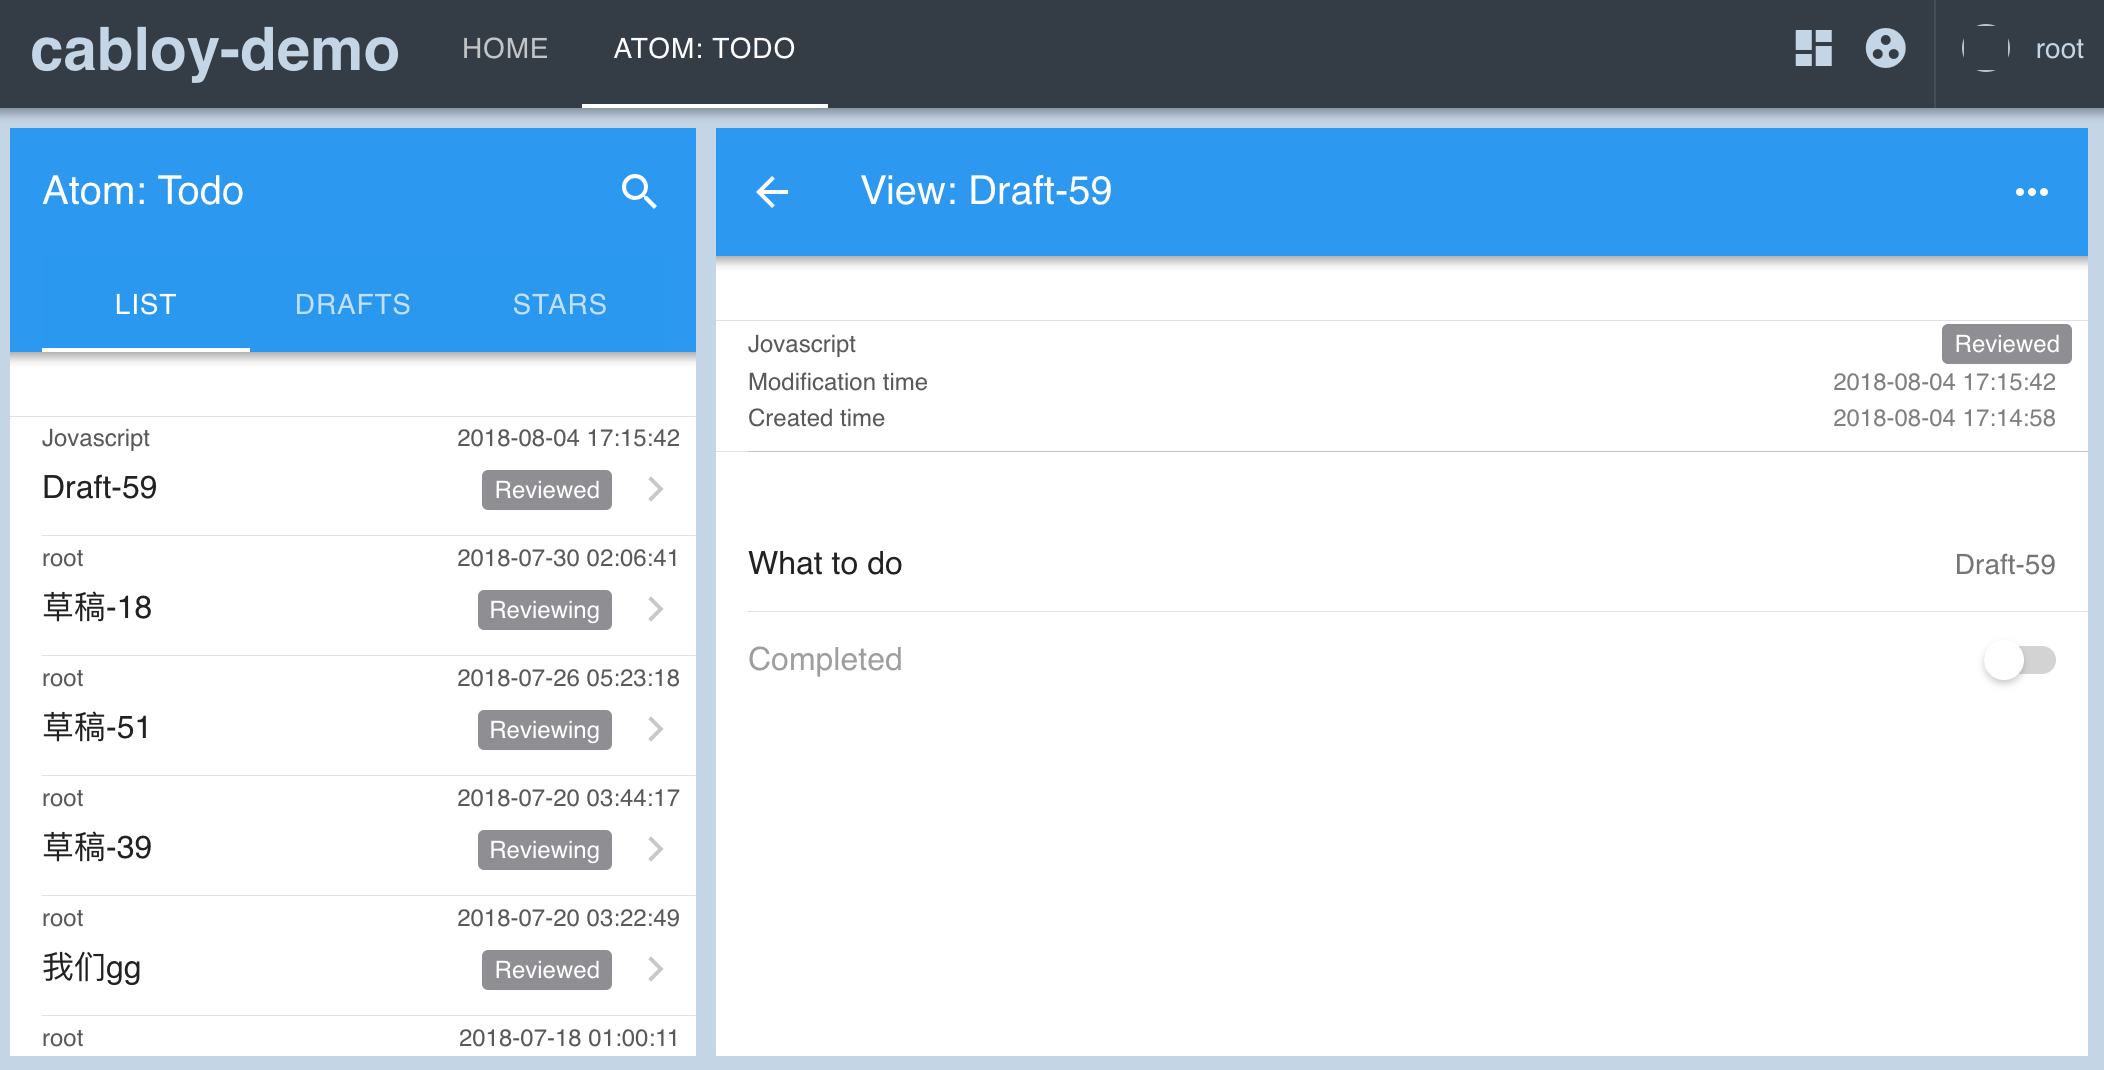Screen dimensions: 2104x1070
Task: Click the What to do field label
Action: [x=825, y=563]
